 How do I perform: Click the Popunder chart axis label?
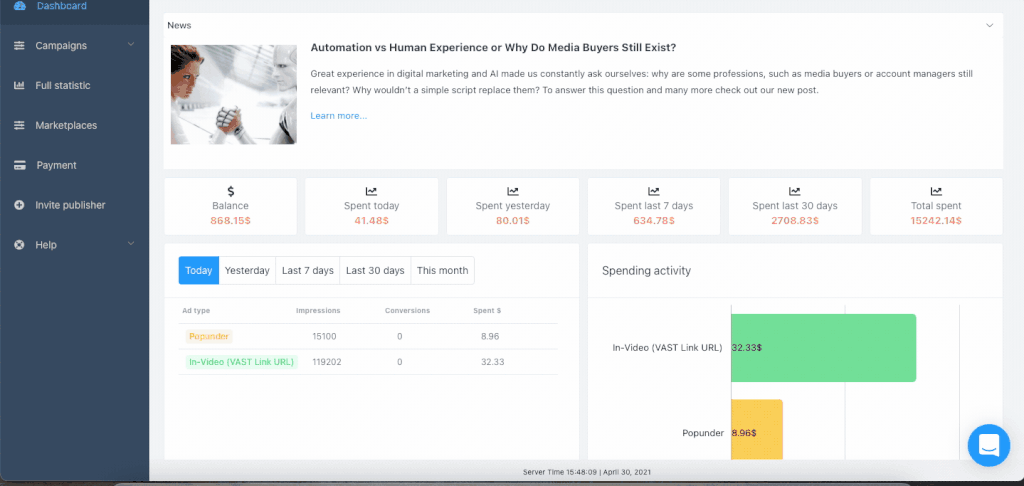click(x=703, y=432)
